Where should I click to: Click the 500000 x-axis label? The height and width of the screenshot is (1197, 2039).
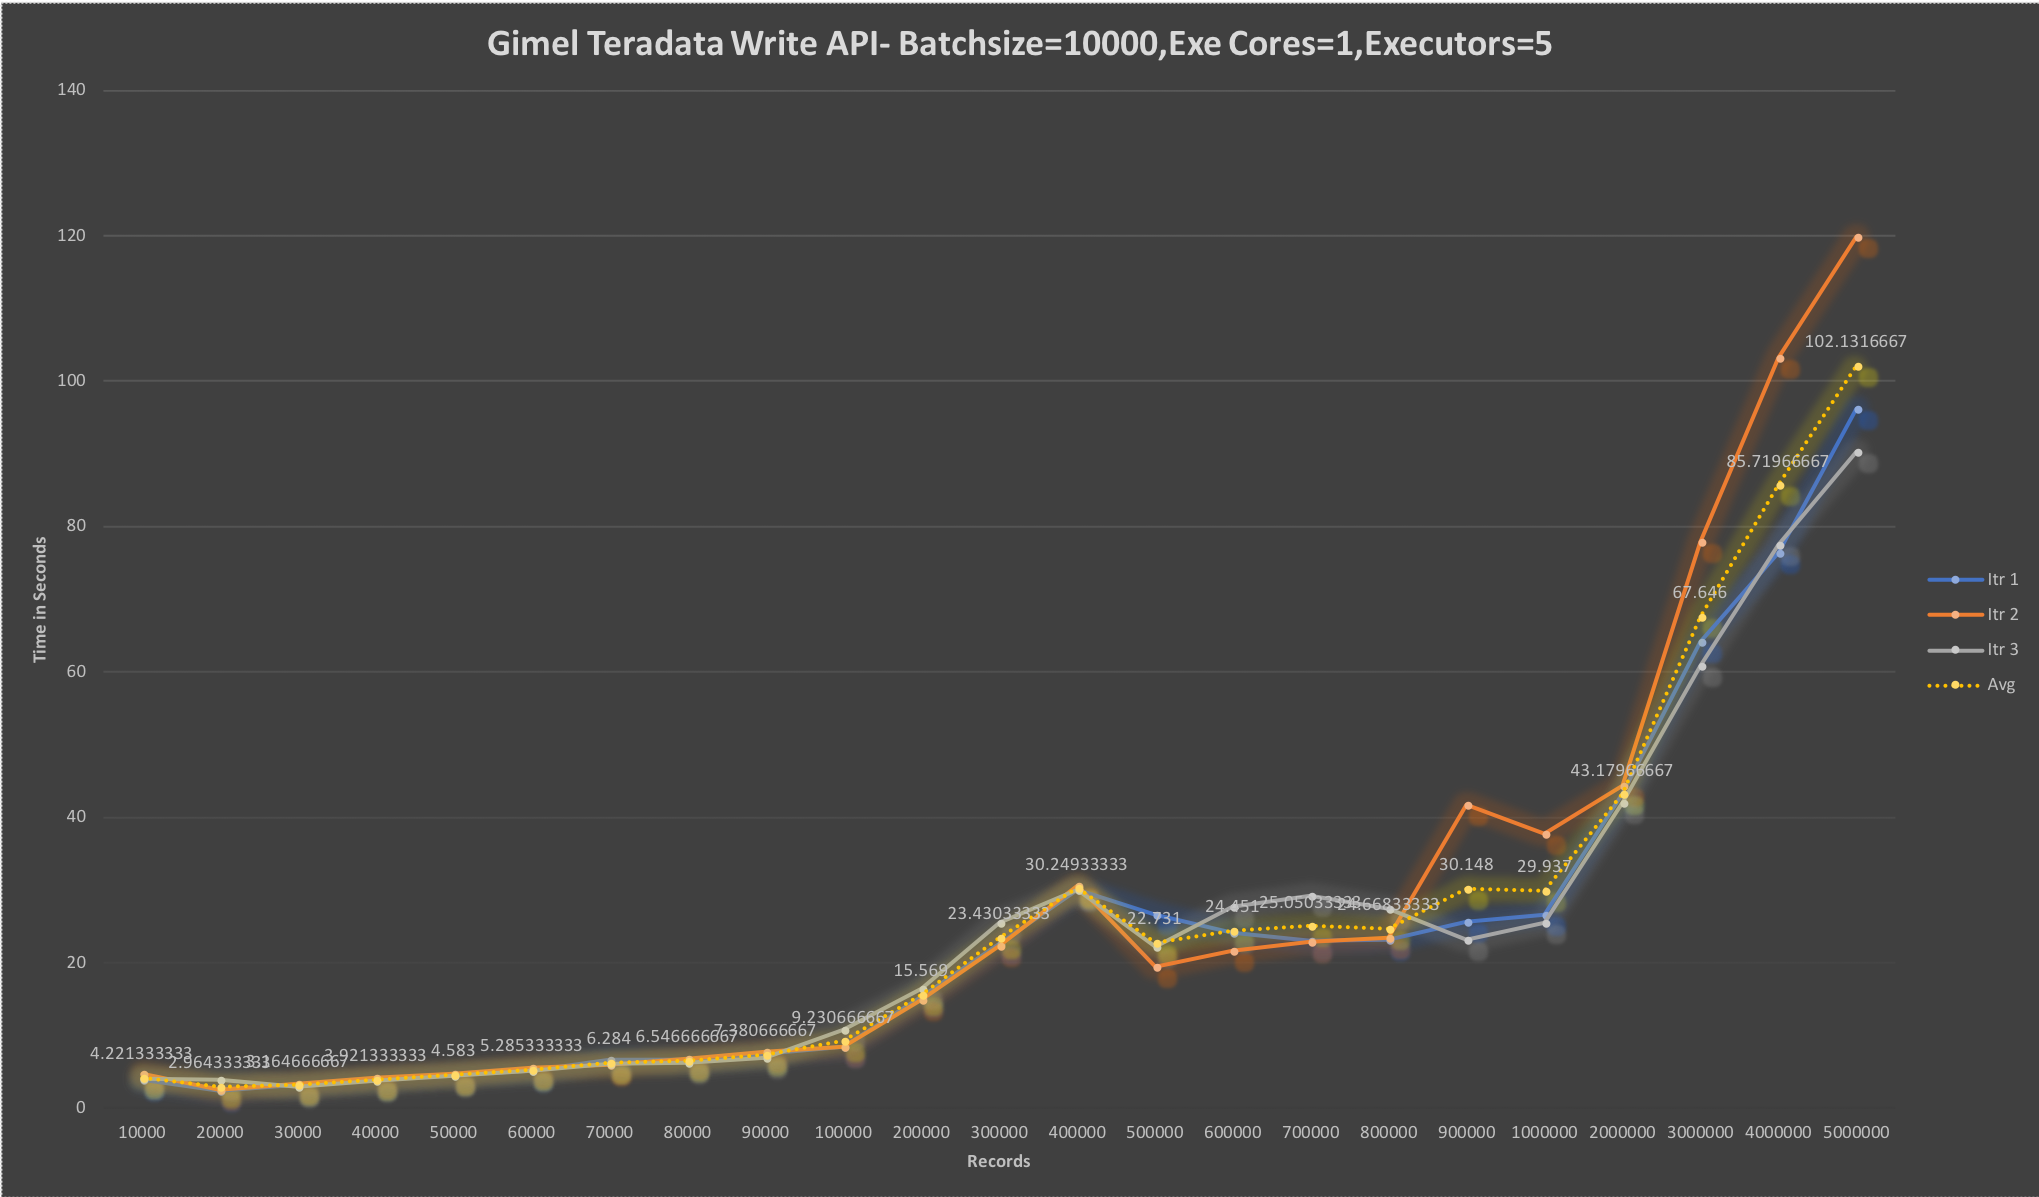pyautogui.click(x=1155, y=1132)
